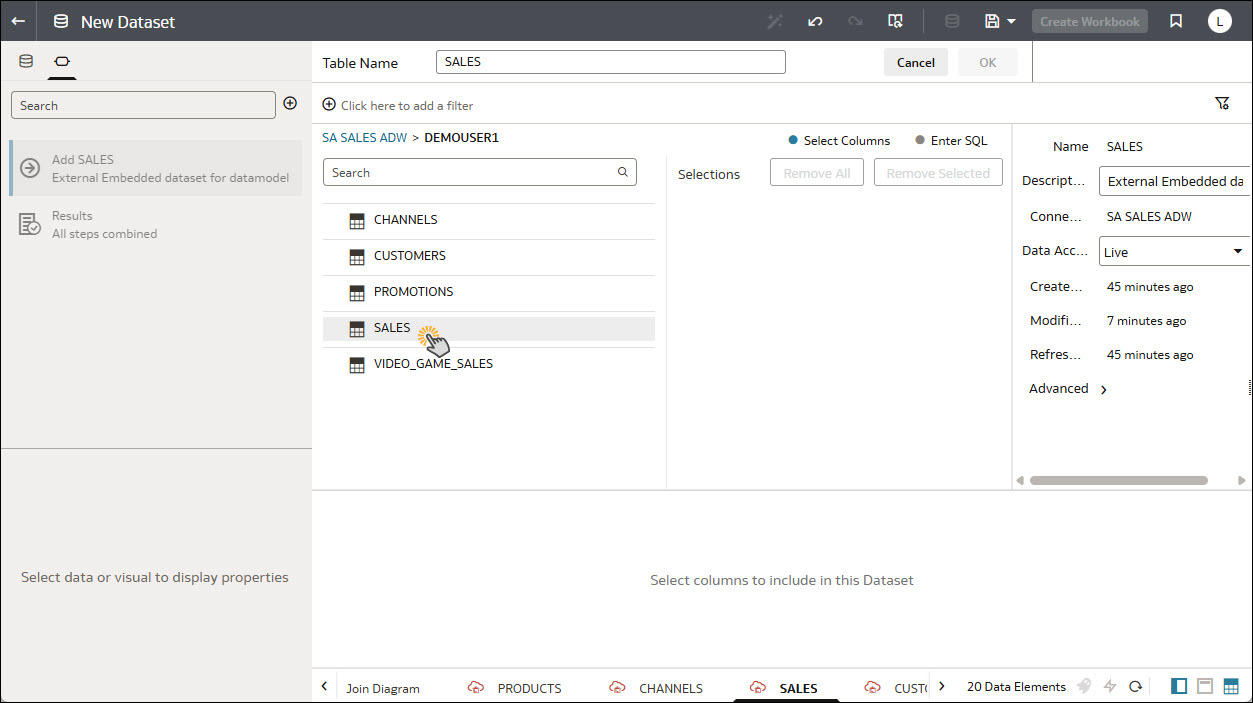Screen dimensions: 1253x703
Task: Click the rocket icon in status bar
Action: point(1084,686)
